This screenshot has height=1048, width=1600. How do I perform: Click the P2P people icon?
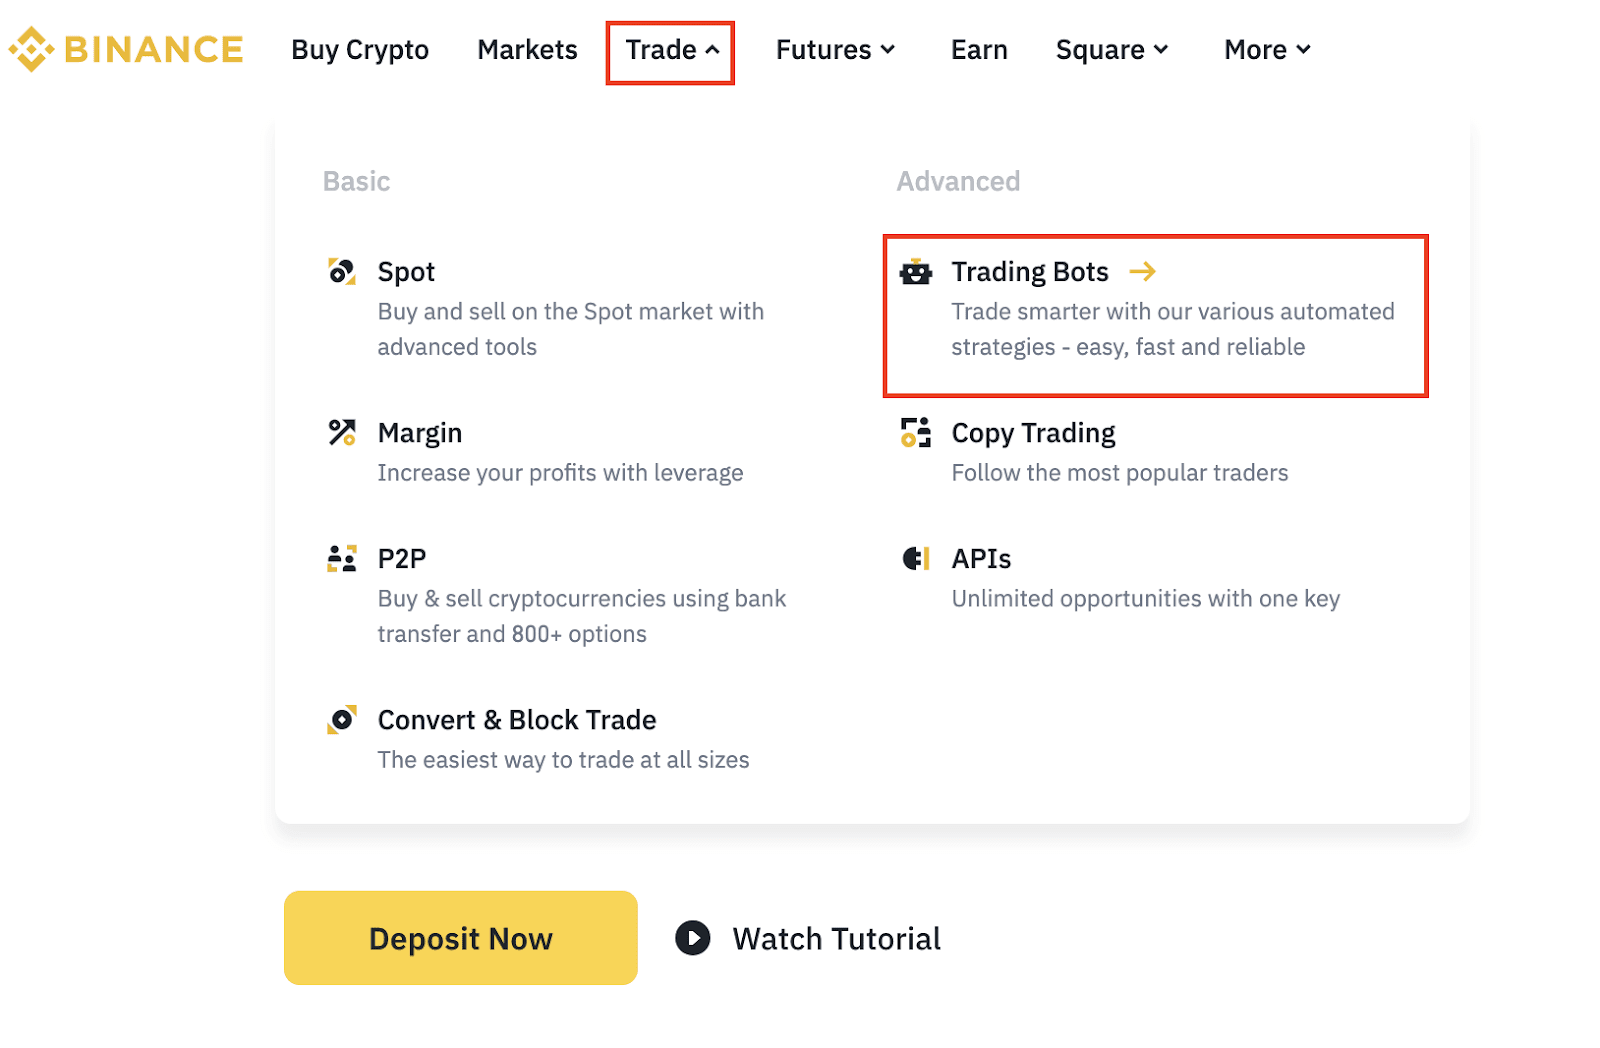click(x=342, y=558)
